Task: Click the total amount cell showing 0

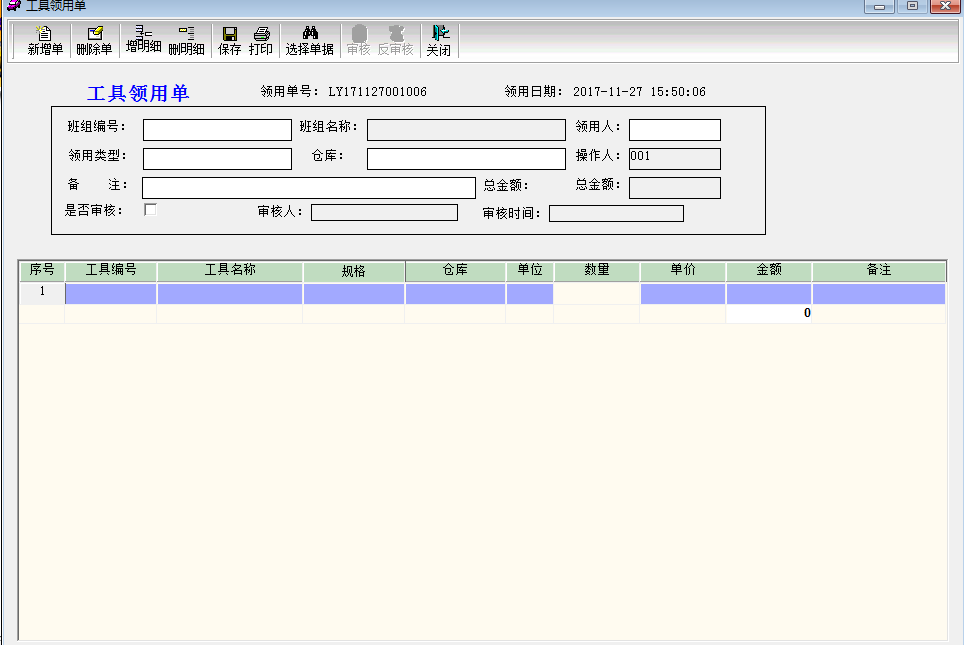Action: (768, 313)
